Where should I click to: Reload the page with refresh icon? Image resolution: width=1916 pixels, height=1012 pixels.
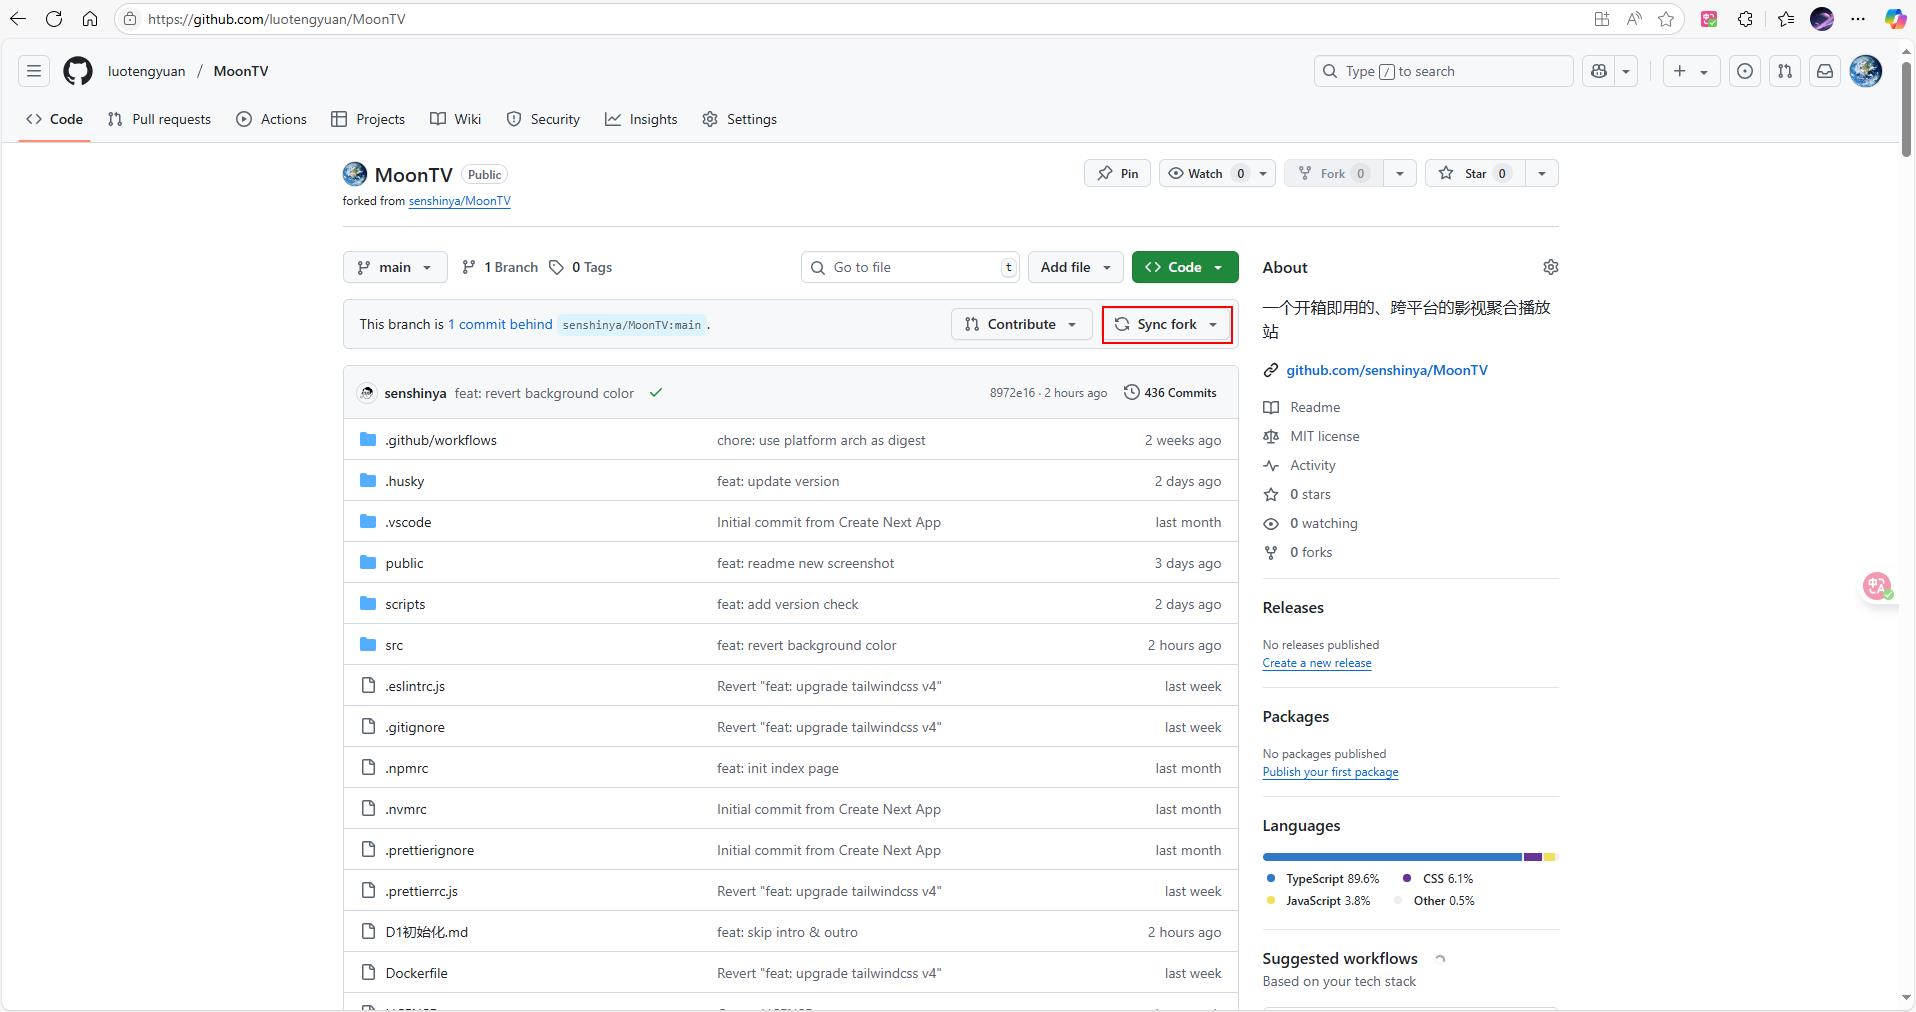click(54, 19)
